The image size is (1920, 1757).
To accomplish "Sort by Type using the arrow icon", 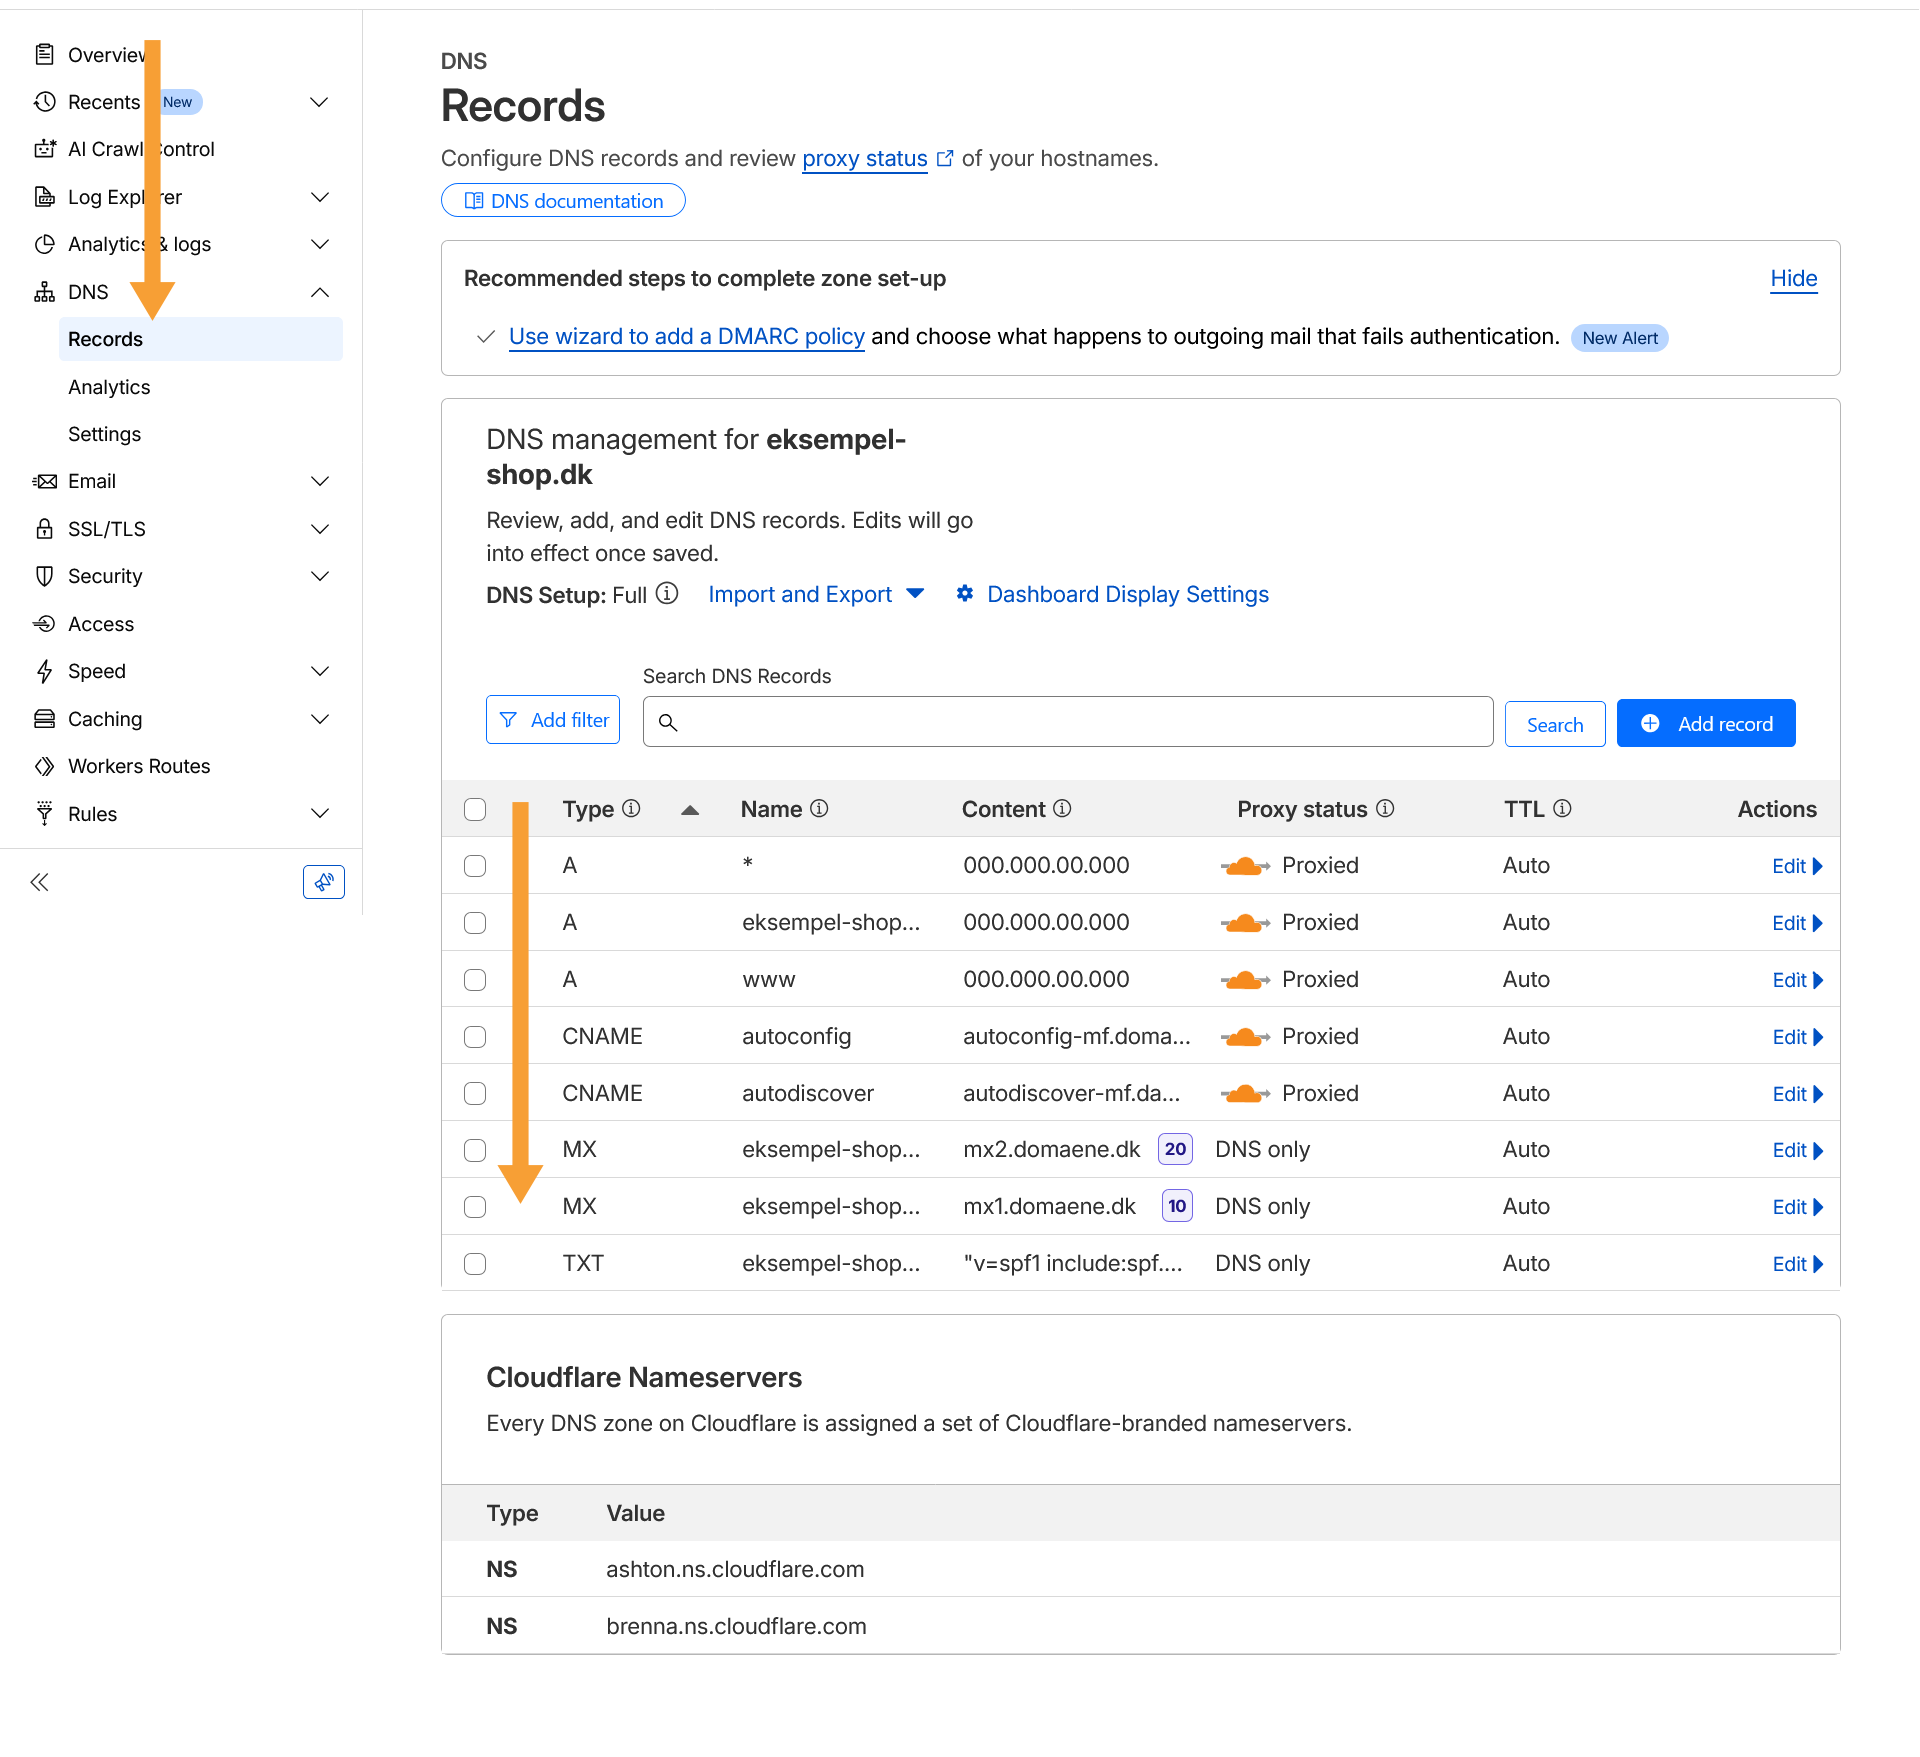I will [x=689, y=810].
